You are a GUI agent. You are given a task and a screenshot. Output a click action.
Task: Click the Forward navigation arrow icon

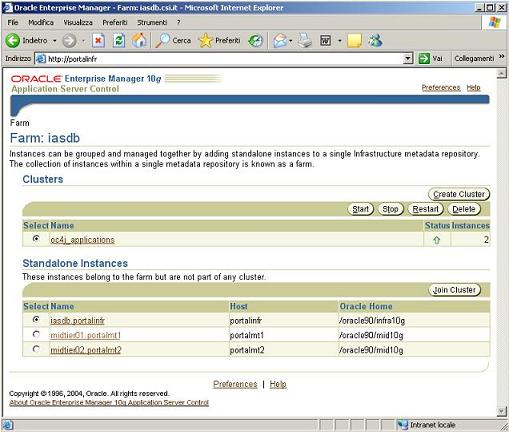click(x=69, y=41)
